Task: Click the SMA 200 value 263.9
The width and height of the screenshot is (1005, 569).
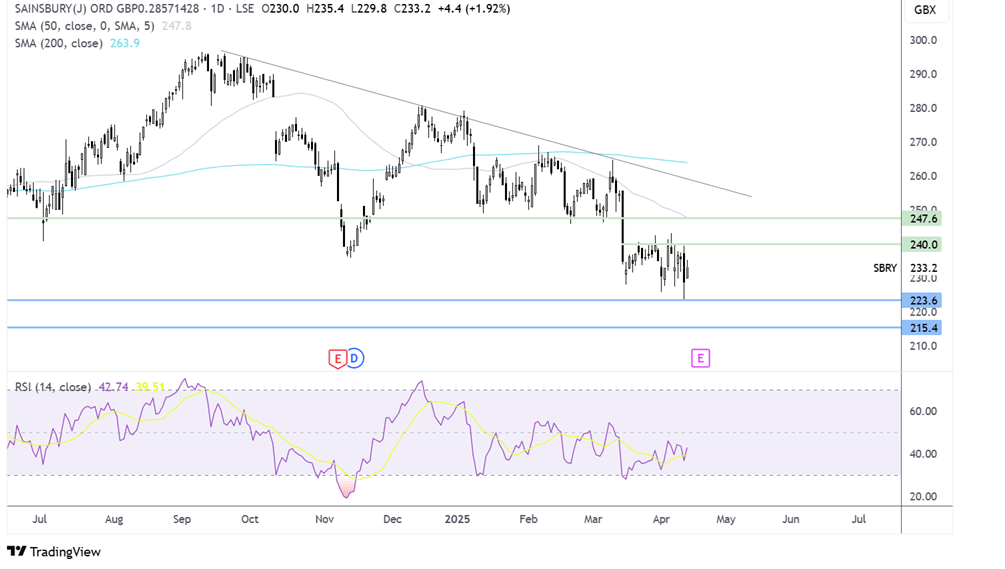Action: 125,43
